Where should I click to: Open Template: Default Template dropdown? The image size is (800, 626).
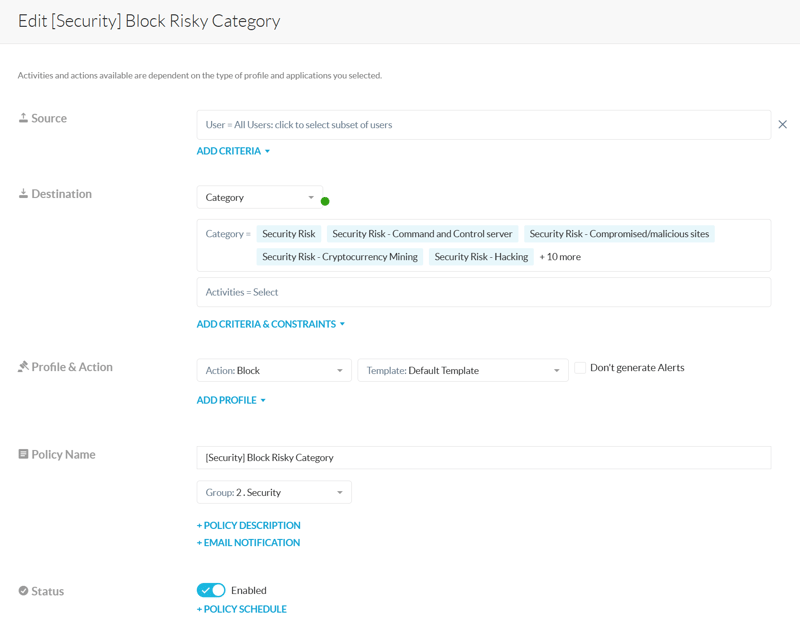click(x=462, y=371)
